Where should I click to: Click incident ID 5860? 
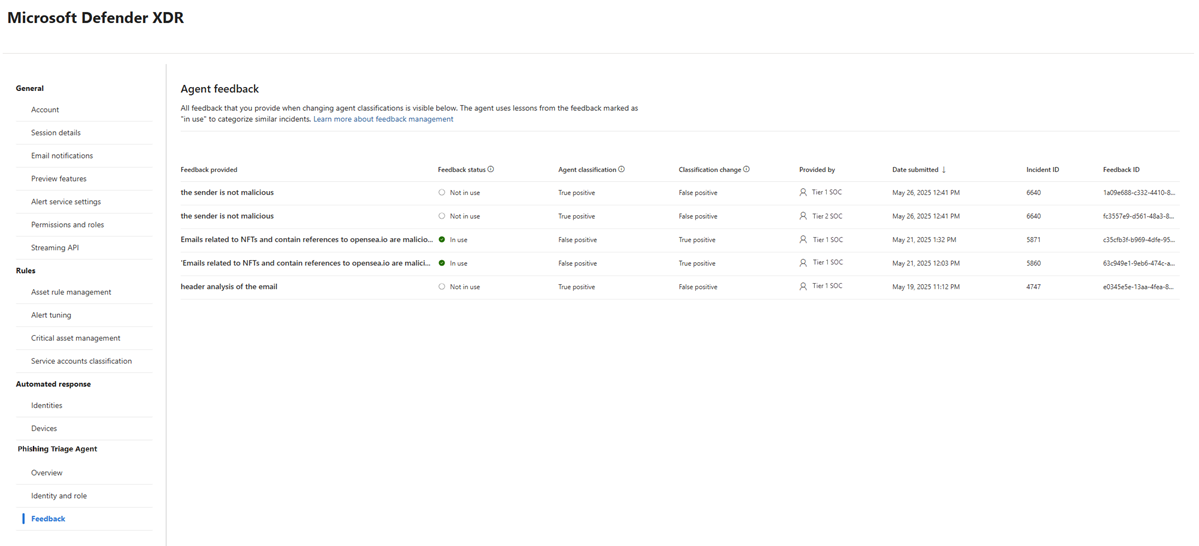1034,262
